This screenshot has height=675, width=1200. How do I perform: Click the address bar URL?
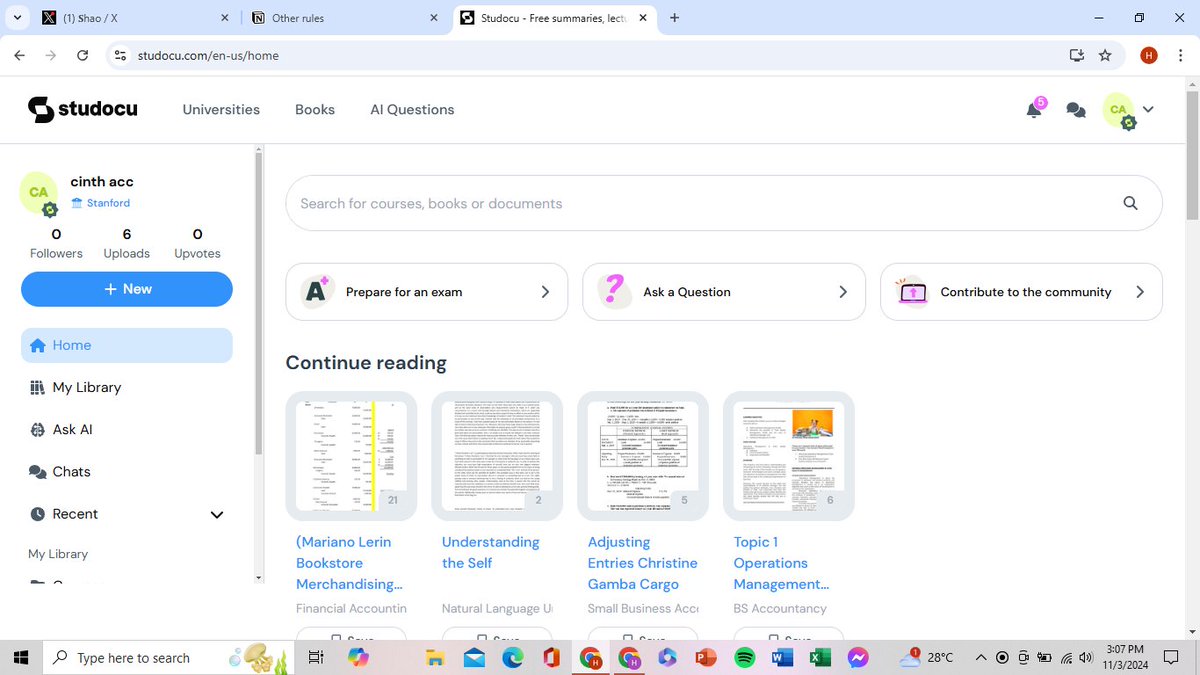[208, 56]
